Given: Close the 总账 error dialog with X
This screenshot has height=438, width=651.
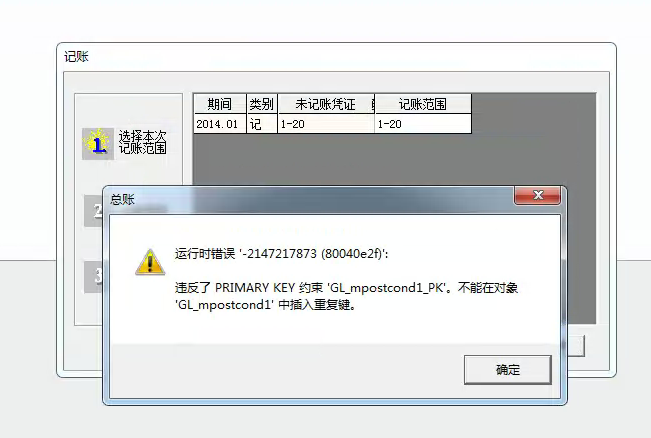Looking at the screenshot, I should [538, 195].
